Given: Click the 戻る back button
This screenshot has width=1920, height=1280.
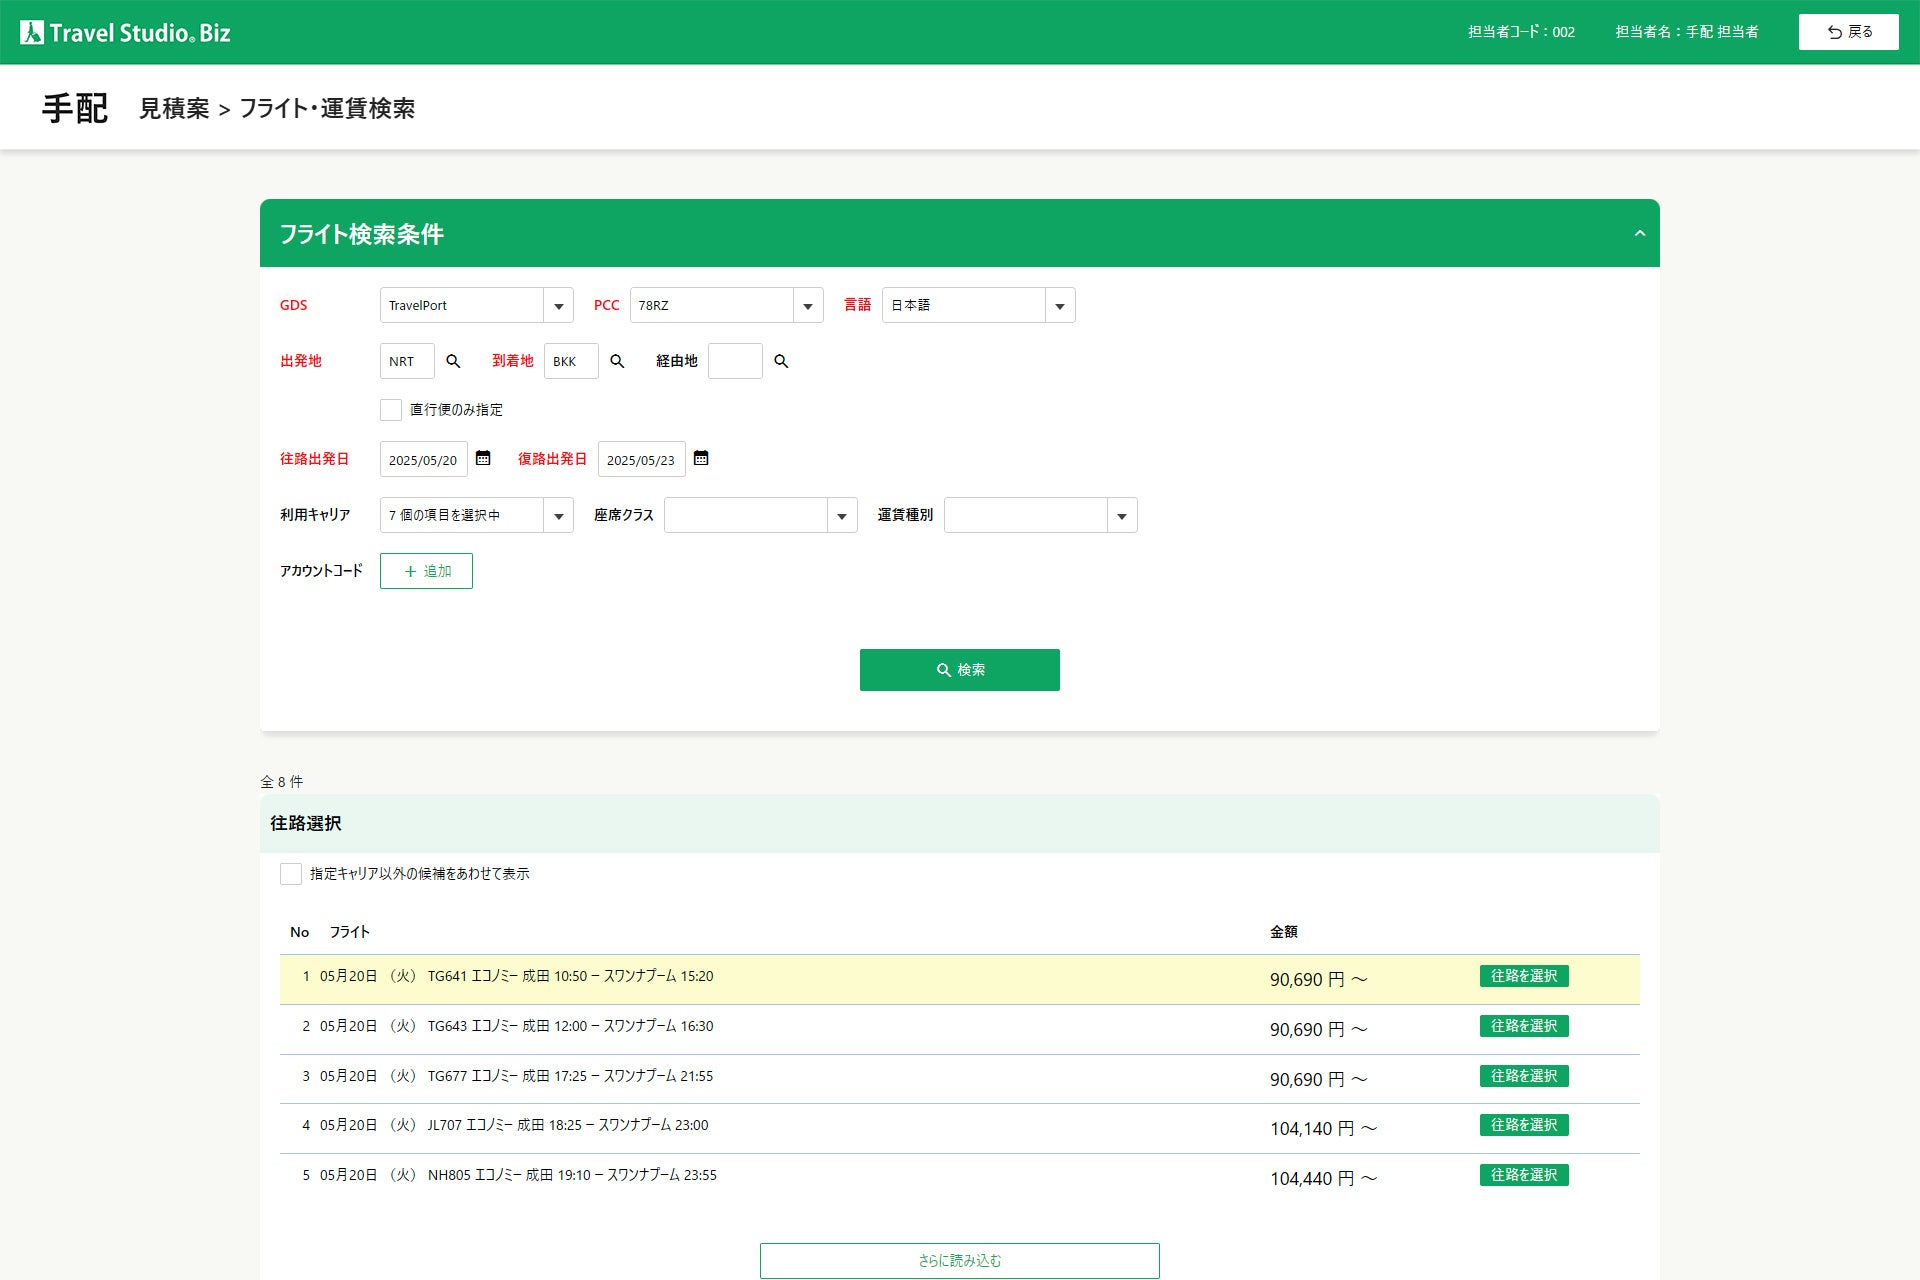Looking at the screenshot, I should click(x=1848, y=32).
